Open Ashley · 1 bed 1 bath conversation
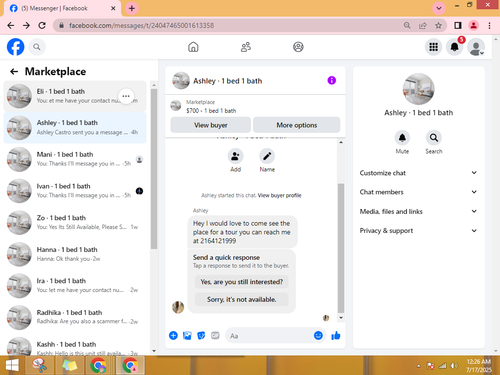This screenshot has height=375, width=500. (75, 128)
